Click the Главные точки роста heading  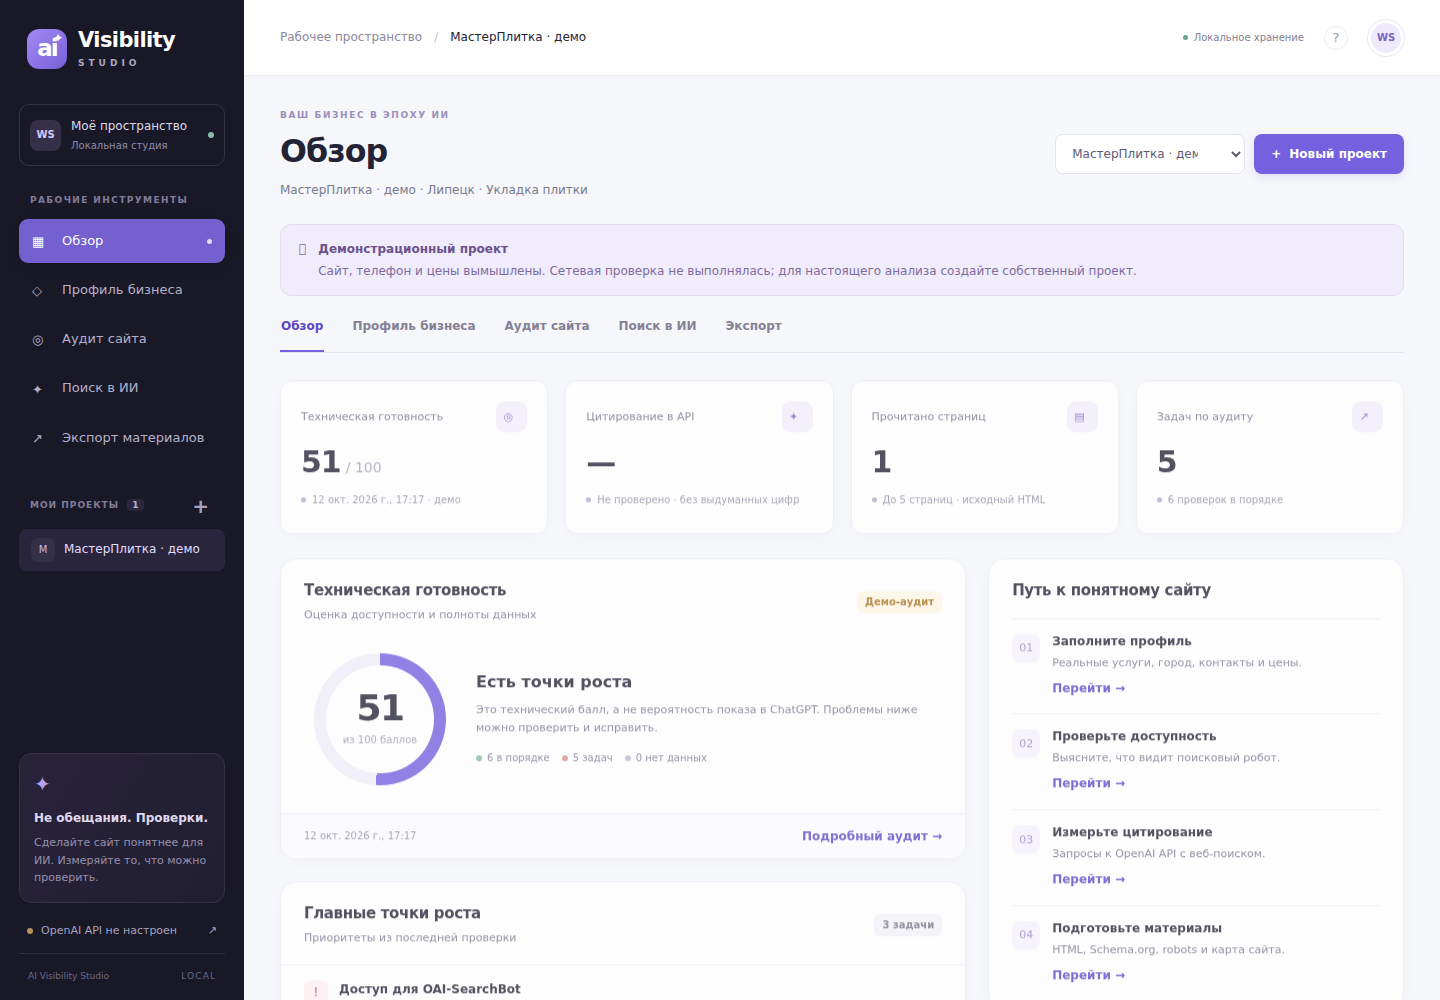click(x=392, y=913)
